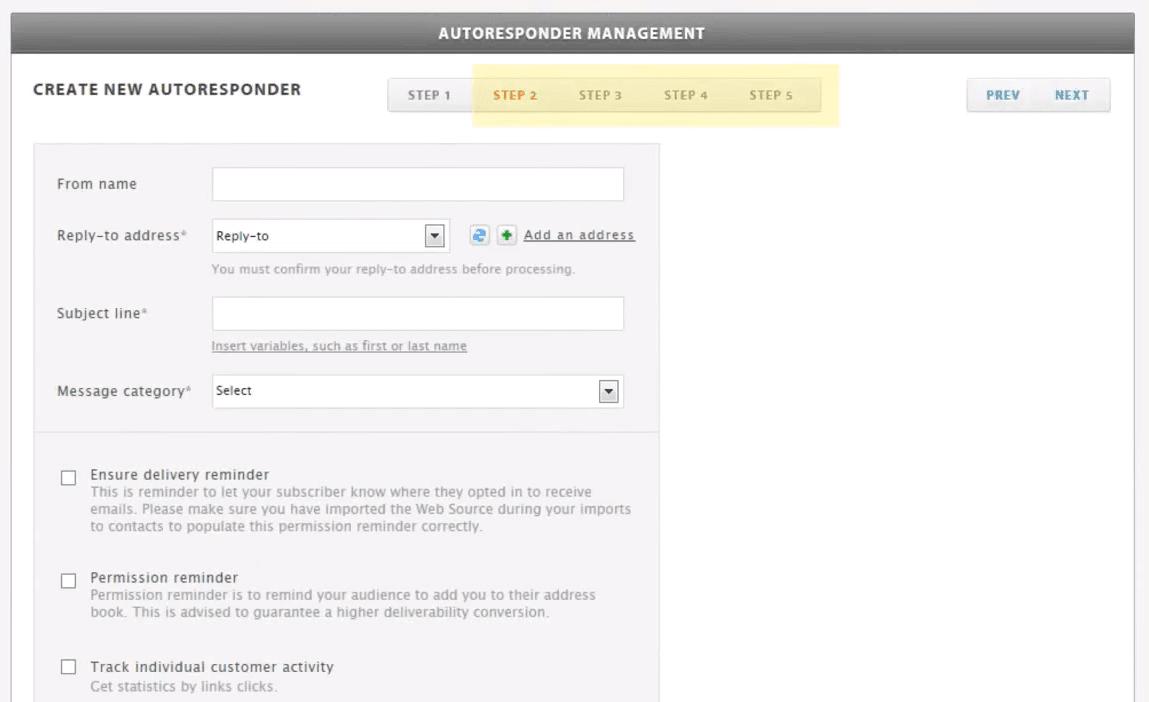Enable the Ensure delivery reminder checkbox
The height and width of the screenshot is (702, 1149).
(68, 478)
